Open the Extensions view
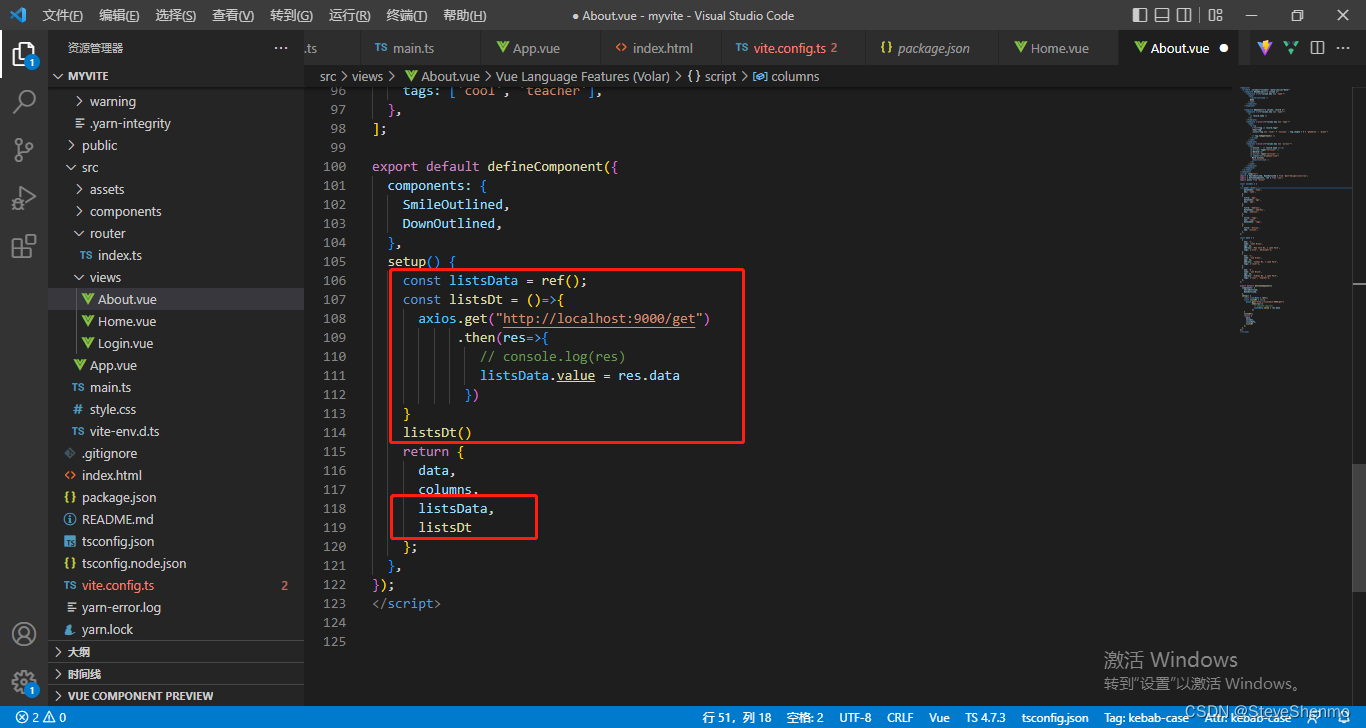Screen dimensions: 1366x728 point(24,246)
